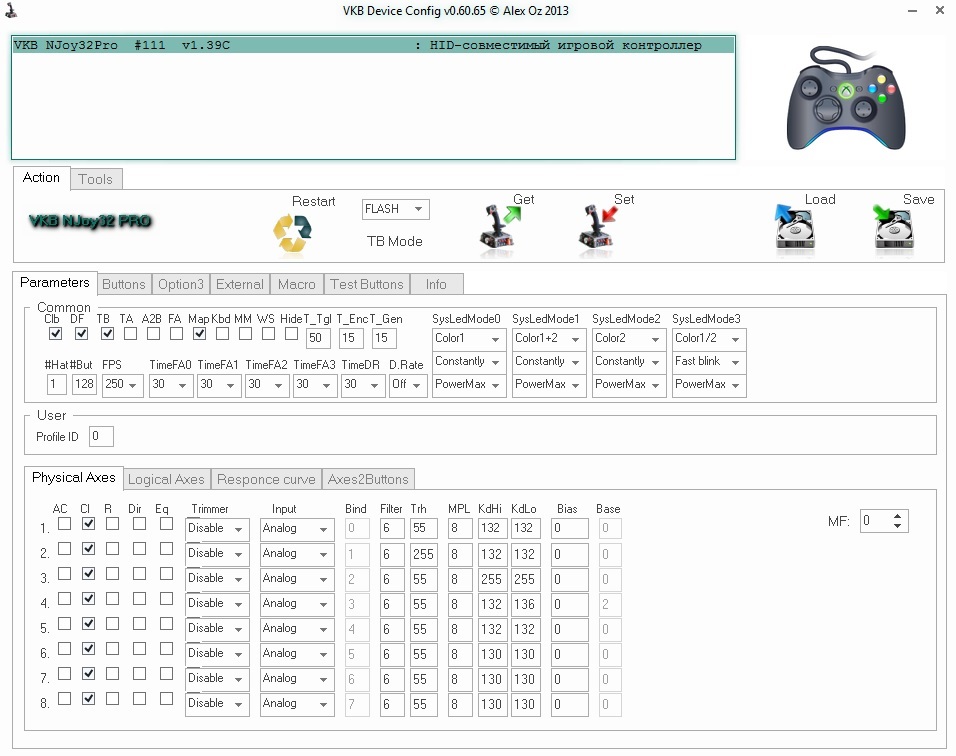
Task: Click the joystick icon in title bar
Action: (11, 10)
